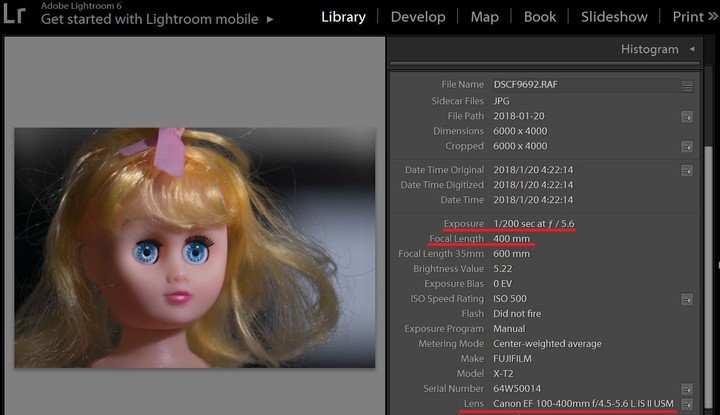Switch to the Develop module
Screen dimensions: 720x415
(418, 17)
